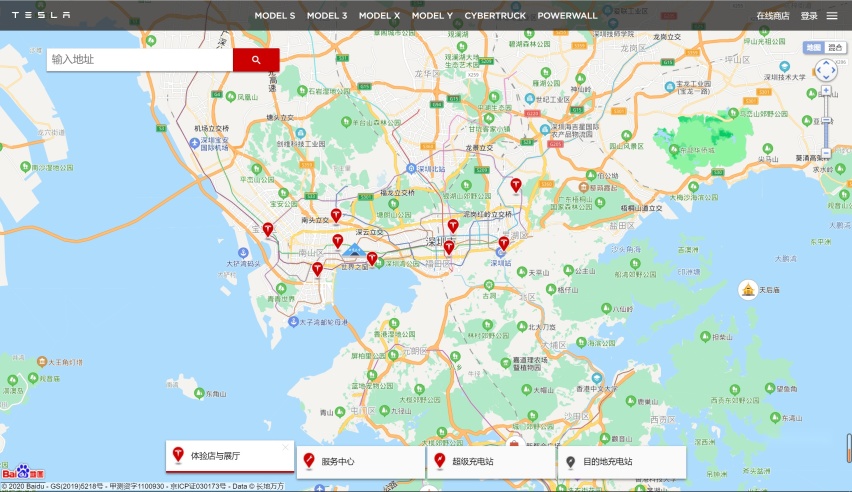Toggle the 目的地充电站 destination charging filter
This screenshot has width=852, height=492.
click(x=622, y=462)
